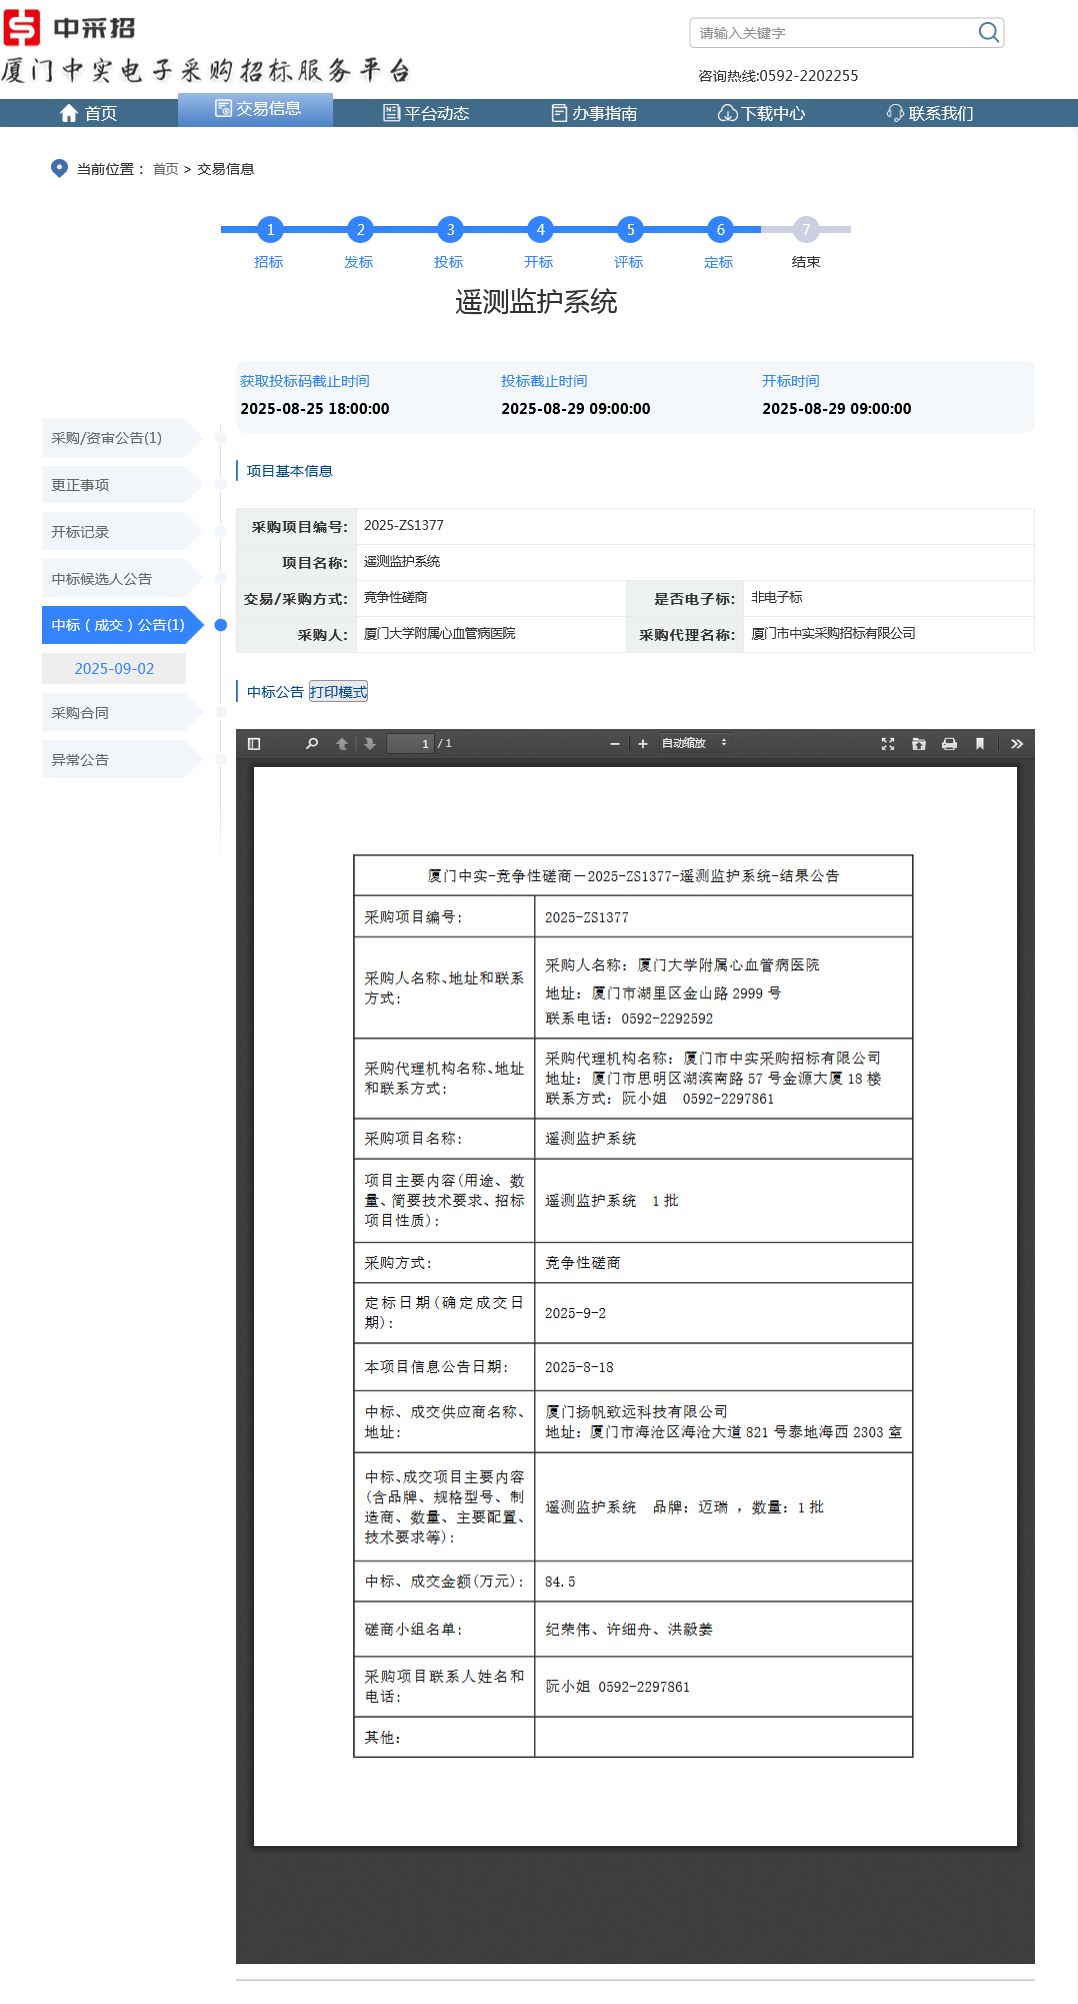Go to previous PDF page arrow
This screenshot has width=1078, height=2004.
tap(342, 744)
